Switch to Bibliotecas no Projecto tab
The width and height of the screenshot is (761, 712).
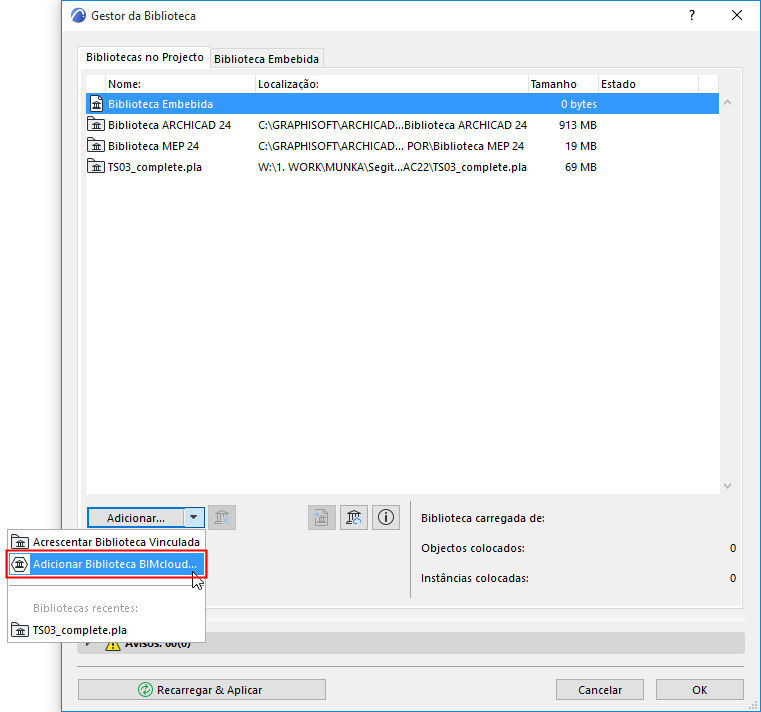145,57
